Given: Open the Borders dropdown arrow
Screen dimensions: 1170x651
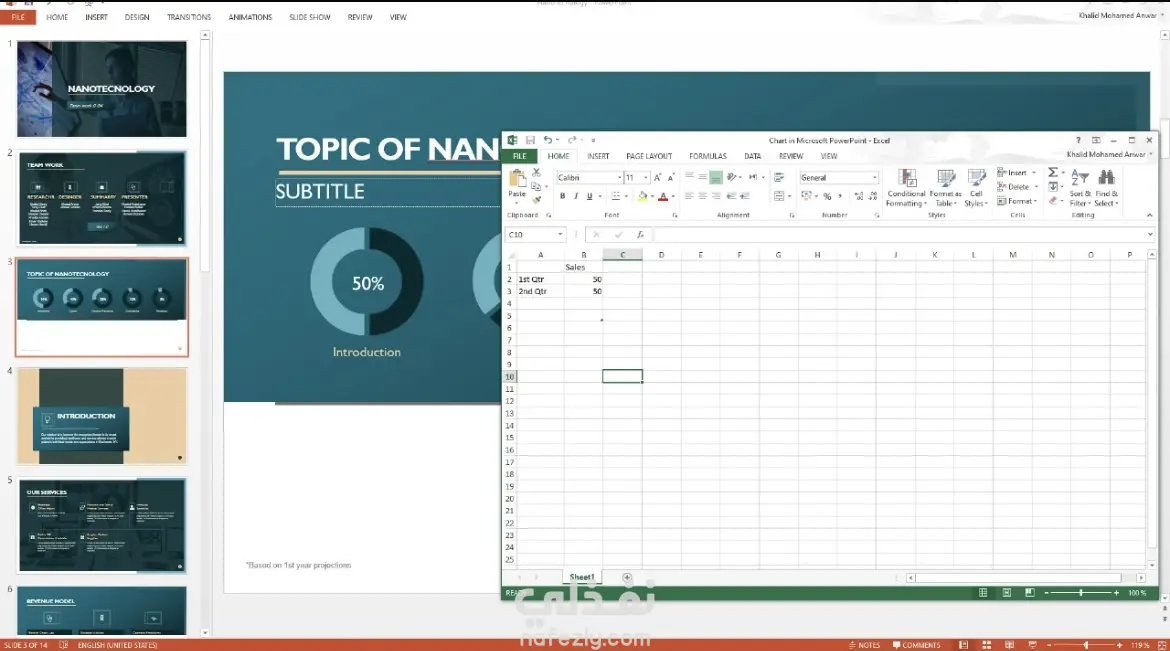Looking at the screenshot, I should [x=626, y=196].
